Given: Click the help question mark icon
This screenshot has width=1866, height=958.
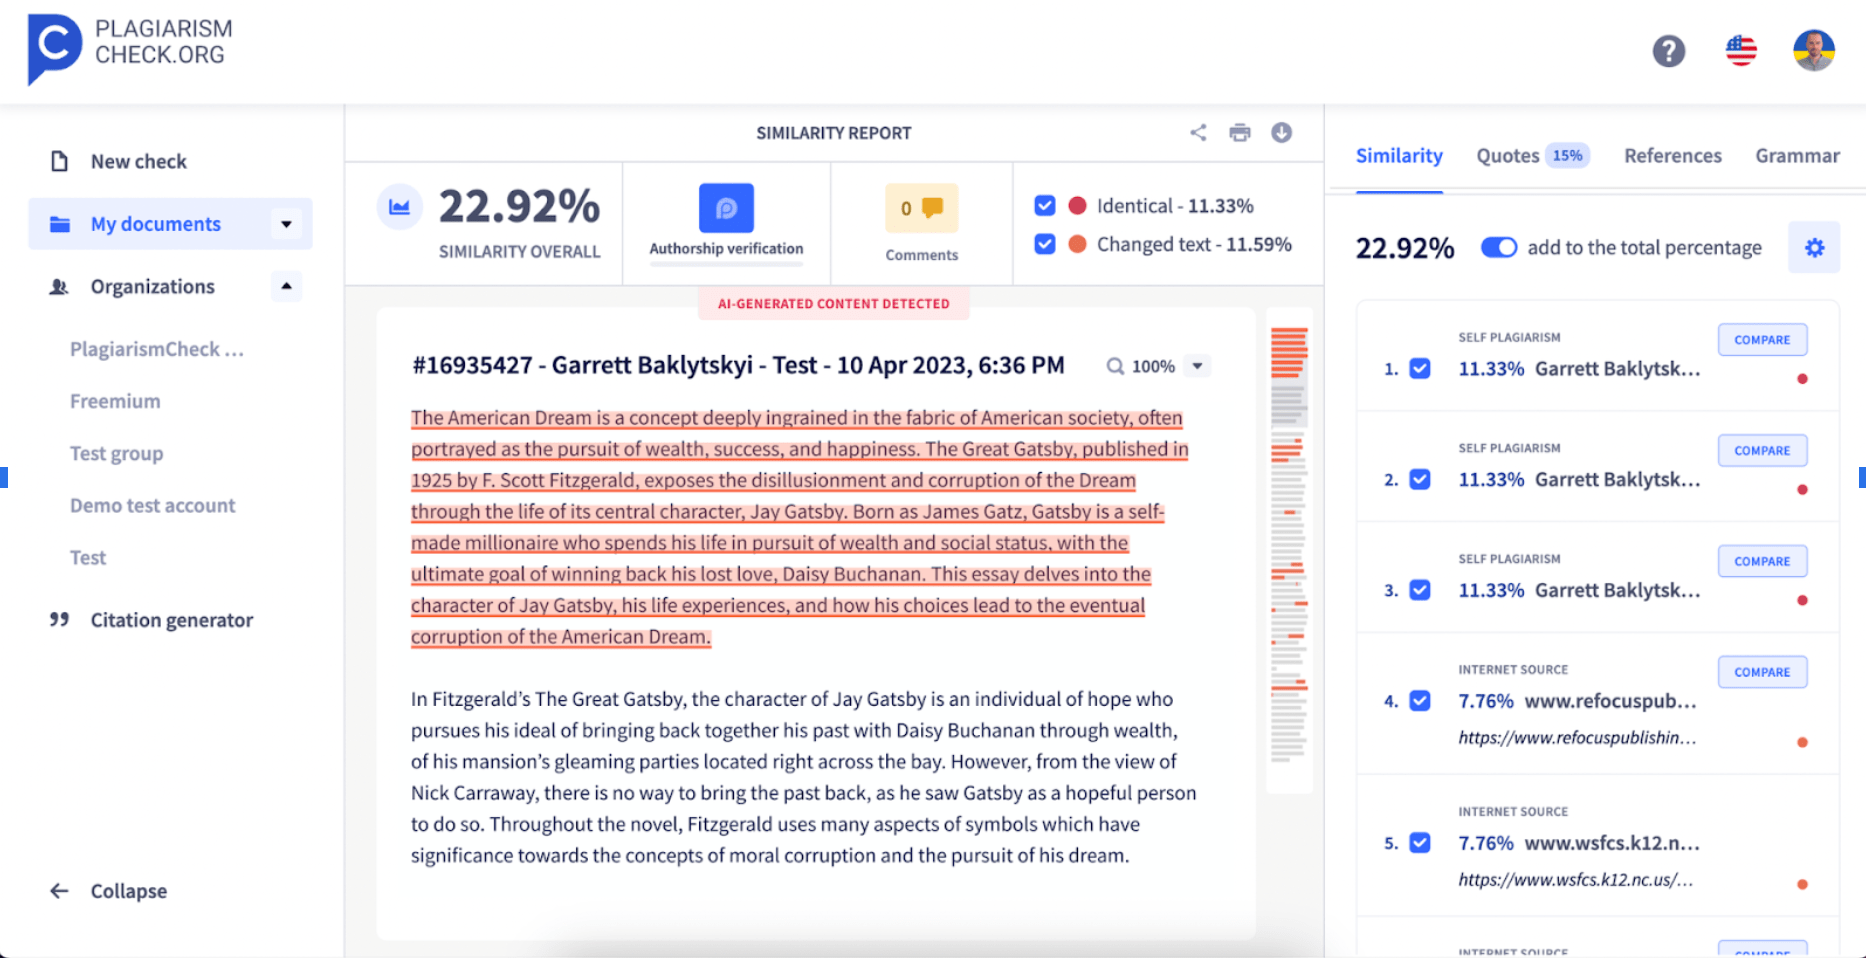Looking at the screenshot, I should click(x=1668, y=50).
